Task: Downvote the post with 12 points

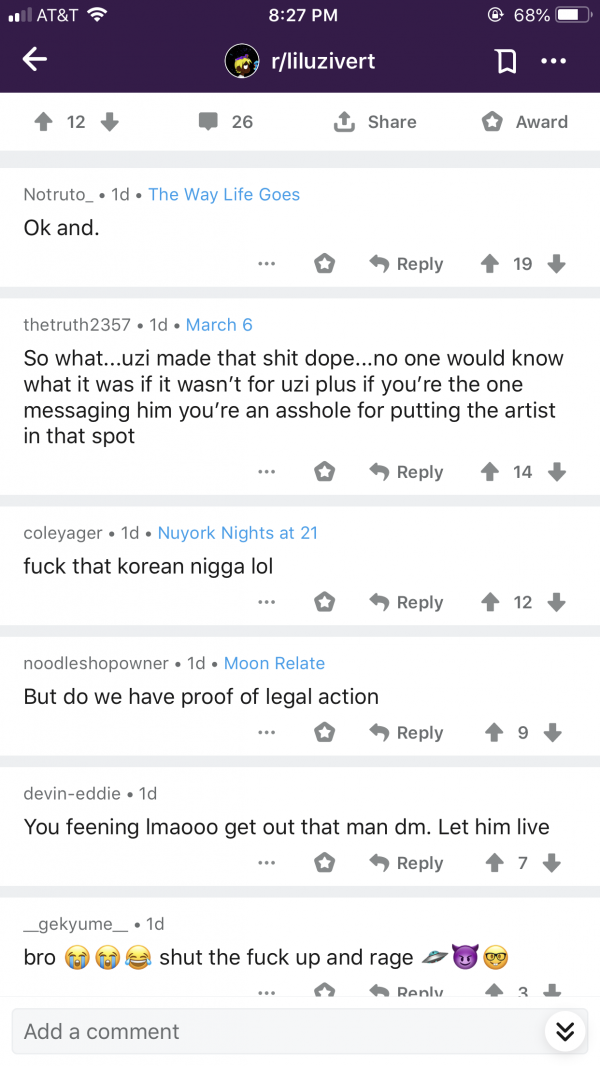Action: pos(110,122)
